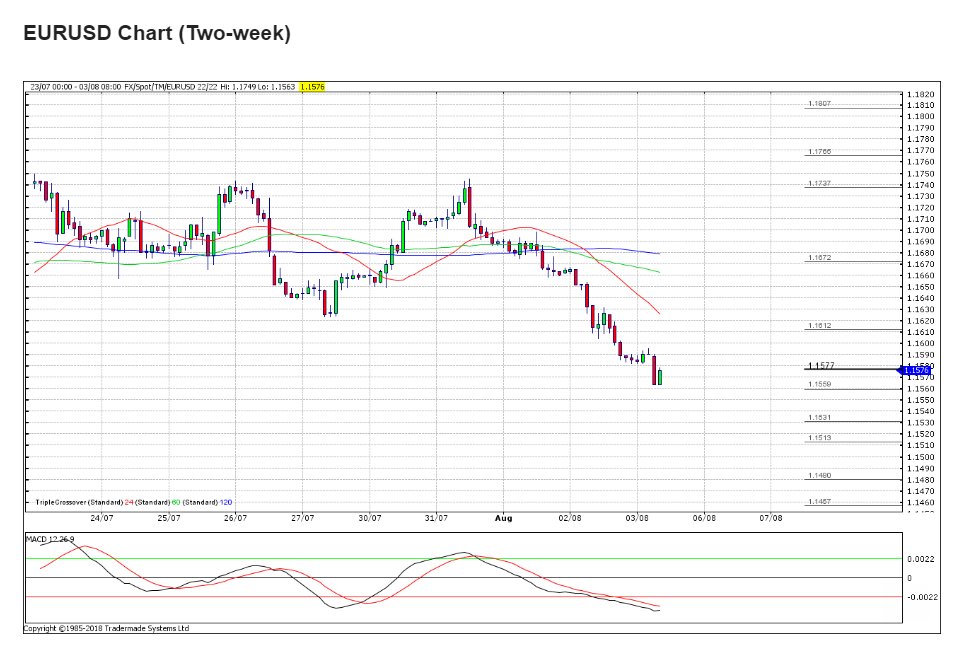This screenshot has height=661, width=968.
Task: Click the 24/07 date on time axis
Action: click(x=102, y=518)
